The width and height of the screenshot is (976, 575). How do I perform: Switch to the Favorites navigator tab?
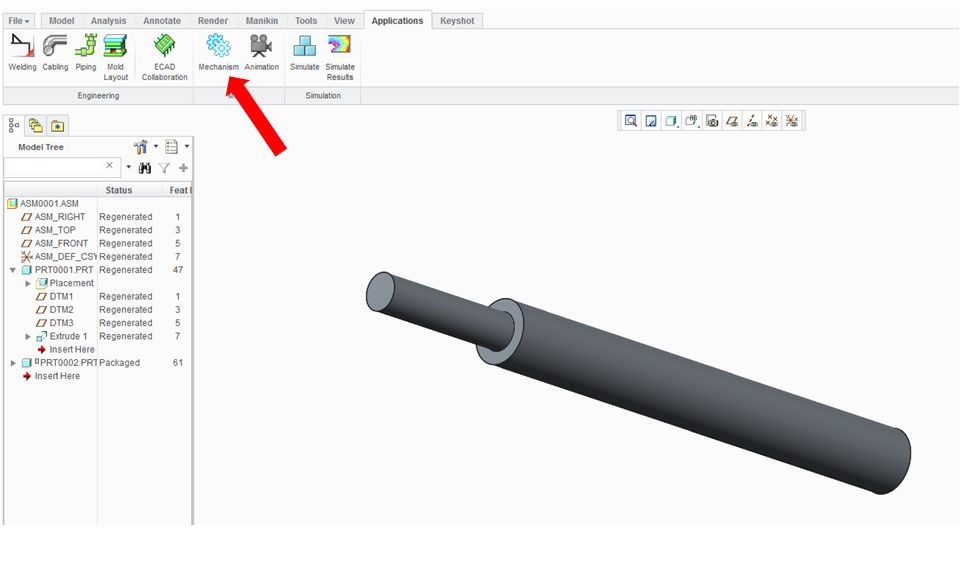click(57, 126)
